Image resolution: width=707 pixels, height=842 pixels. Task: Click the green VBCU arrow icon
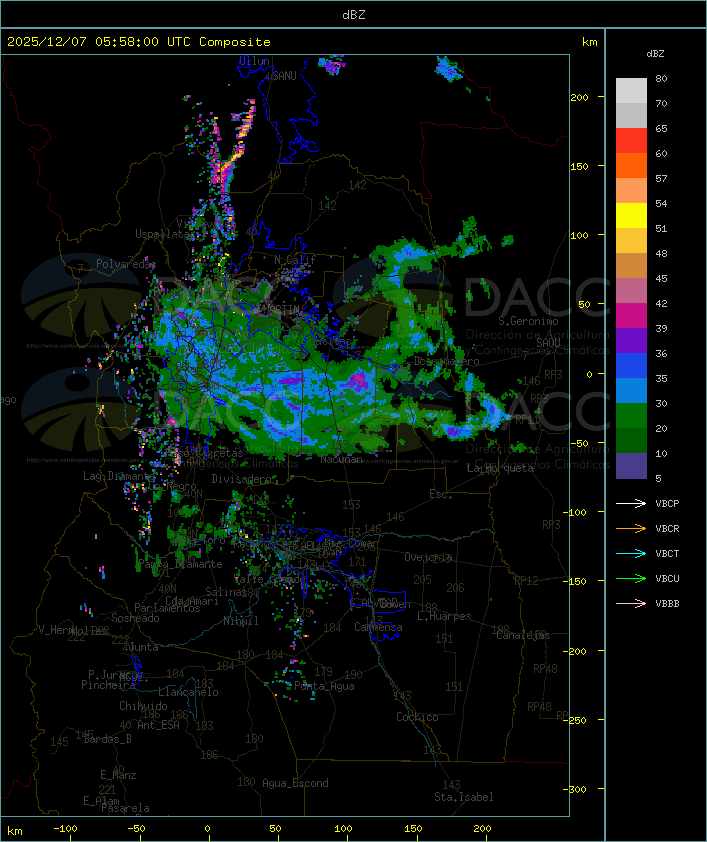tap(631, 578)
